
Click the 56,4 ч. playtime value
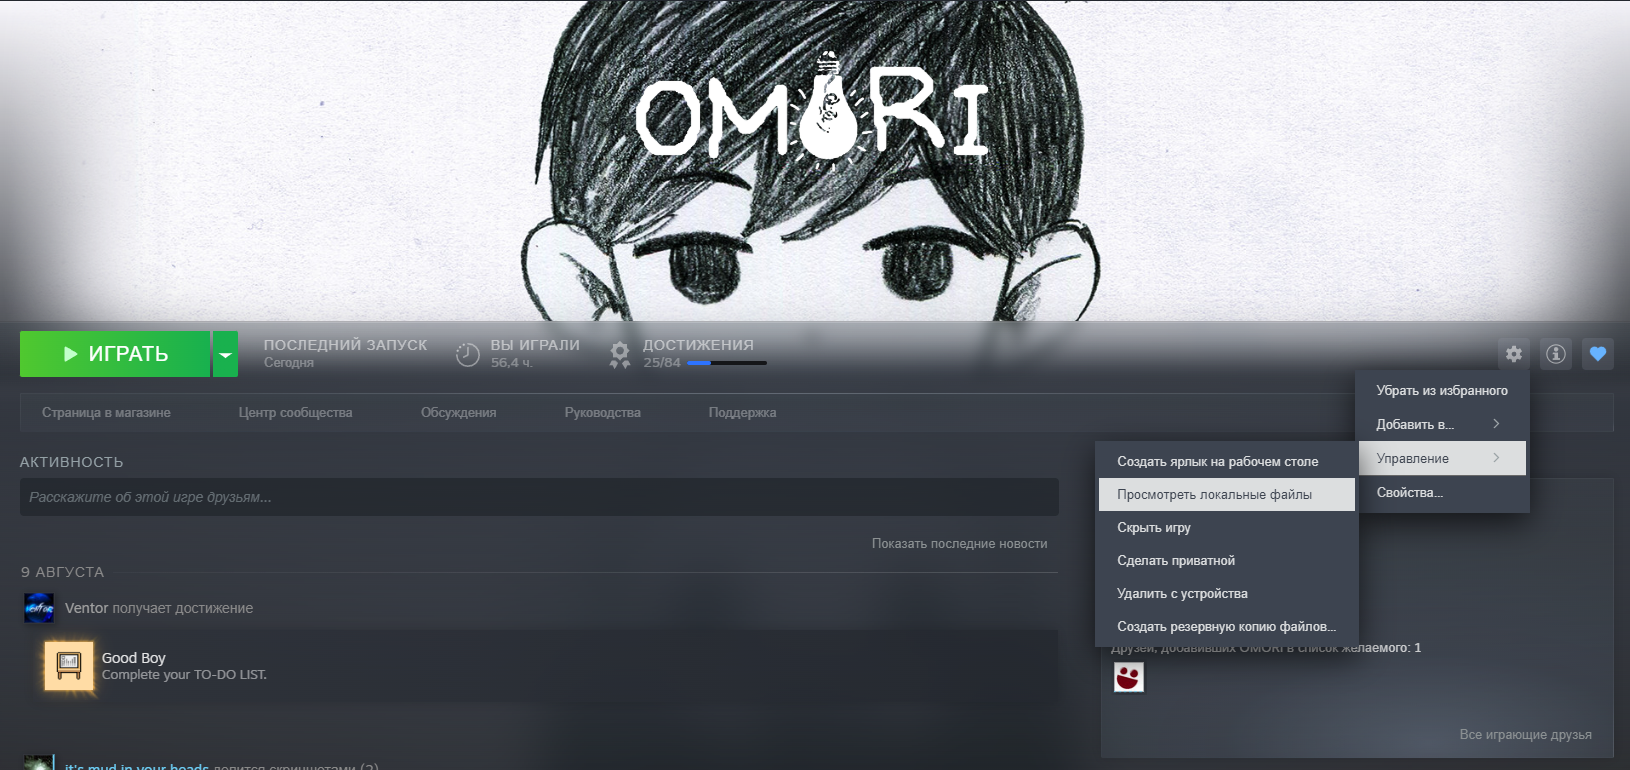coord(511,363)
